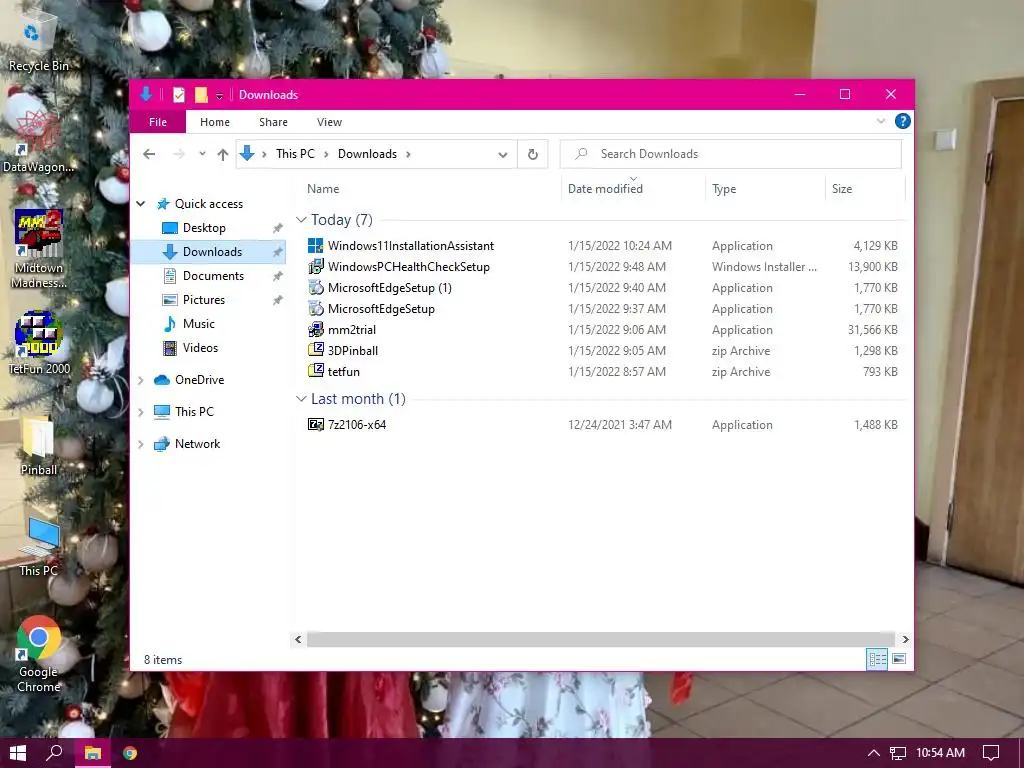Go back with the Back arrow
This screenshot has height=768, width=1024.
tap(150, 154)
